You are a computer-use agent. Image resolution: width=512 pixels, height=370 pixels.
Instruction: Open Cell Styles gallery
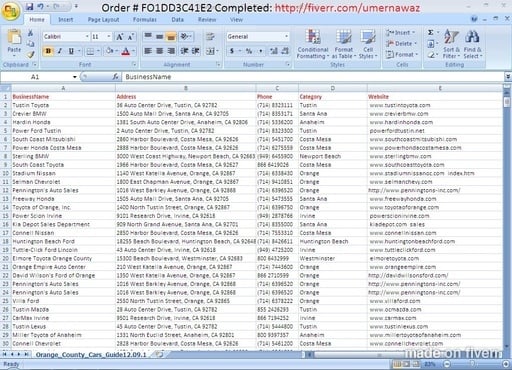(368, 44)
